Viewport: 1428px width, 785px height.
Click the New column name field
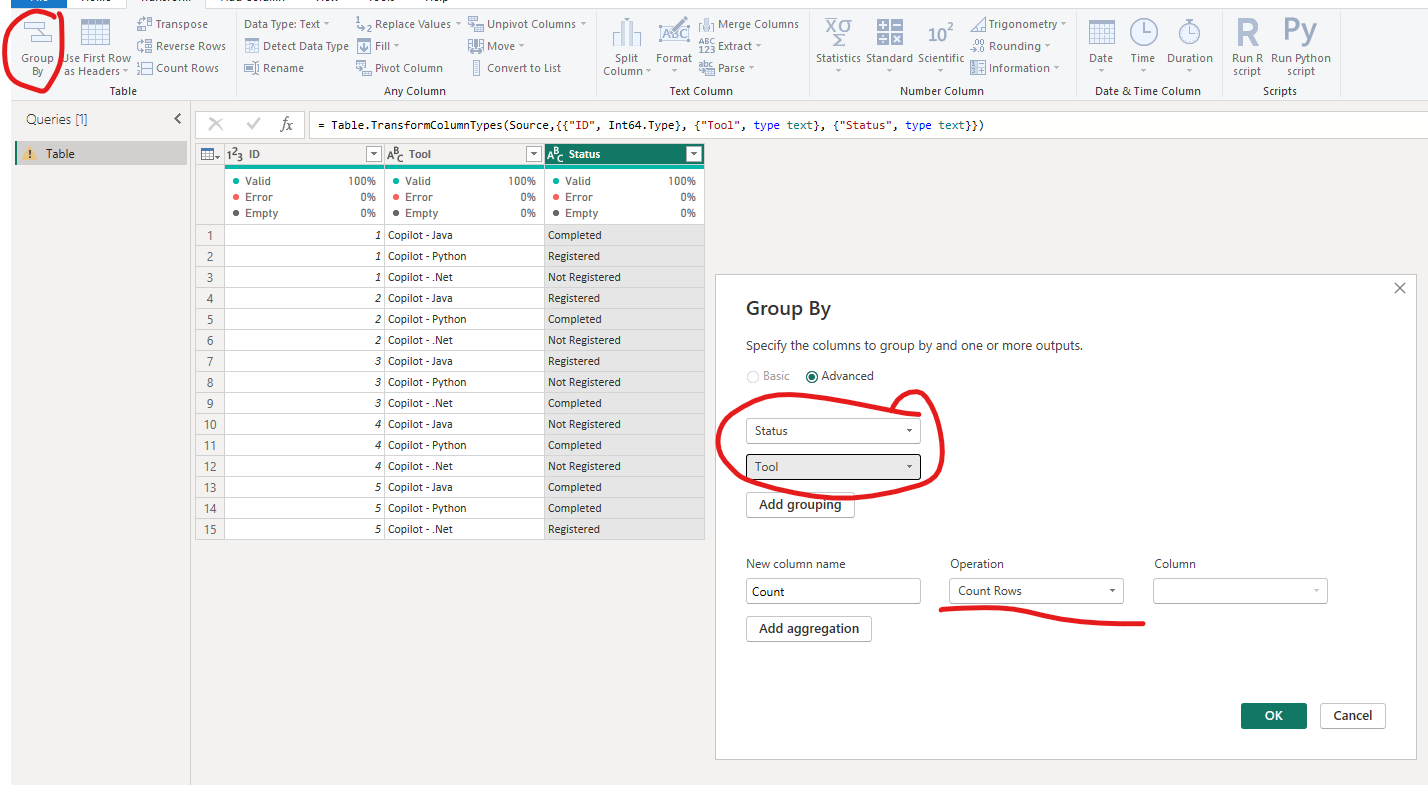[x=833, y=591]
